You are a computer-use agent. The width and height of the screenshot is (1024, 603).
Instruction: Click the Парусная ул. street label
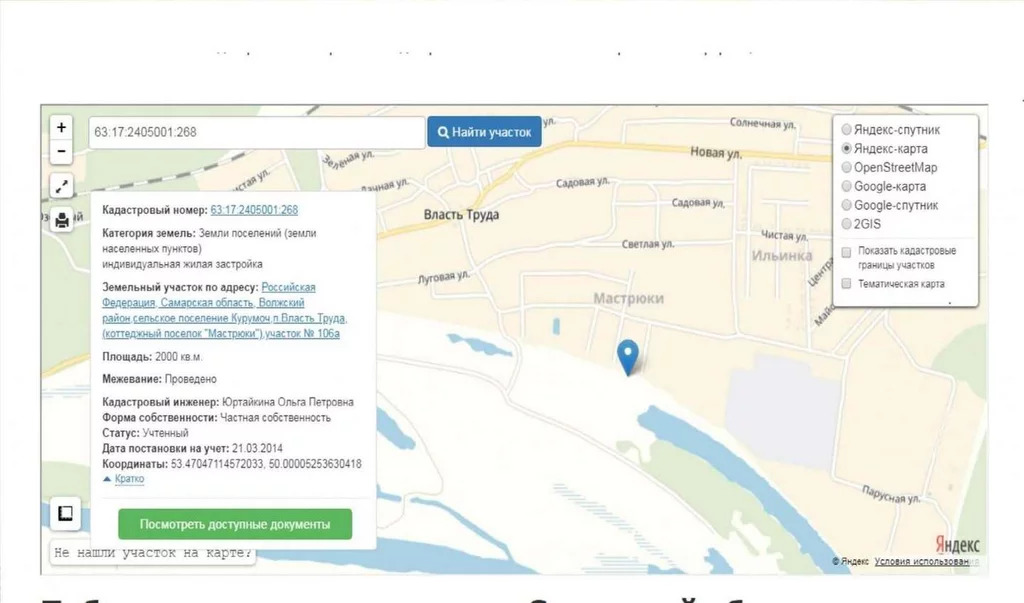[890, 494]
